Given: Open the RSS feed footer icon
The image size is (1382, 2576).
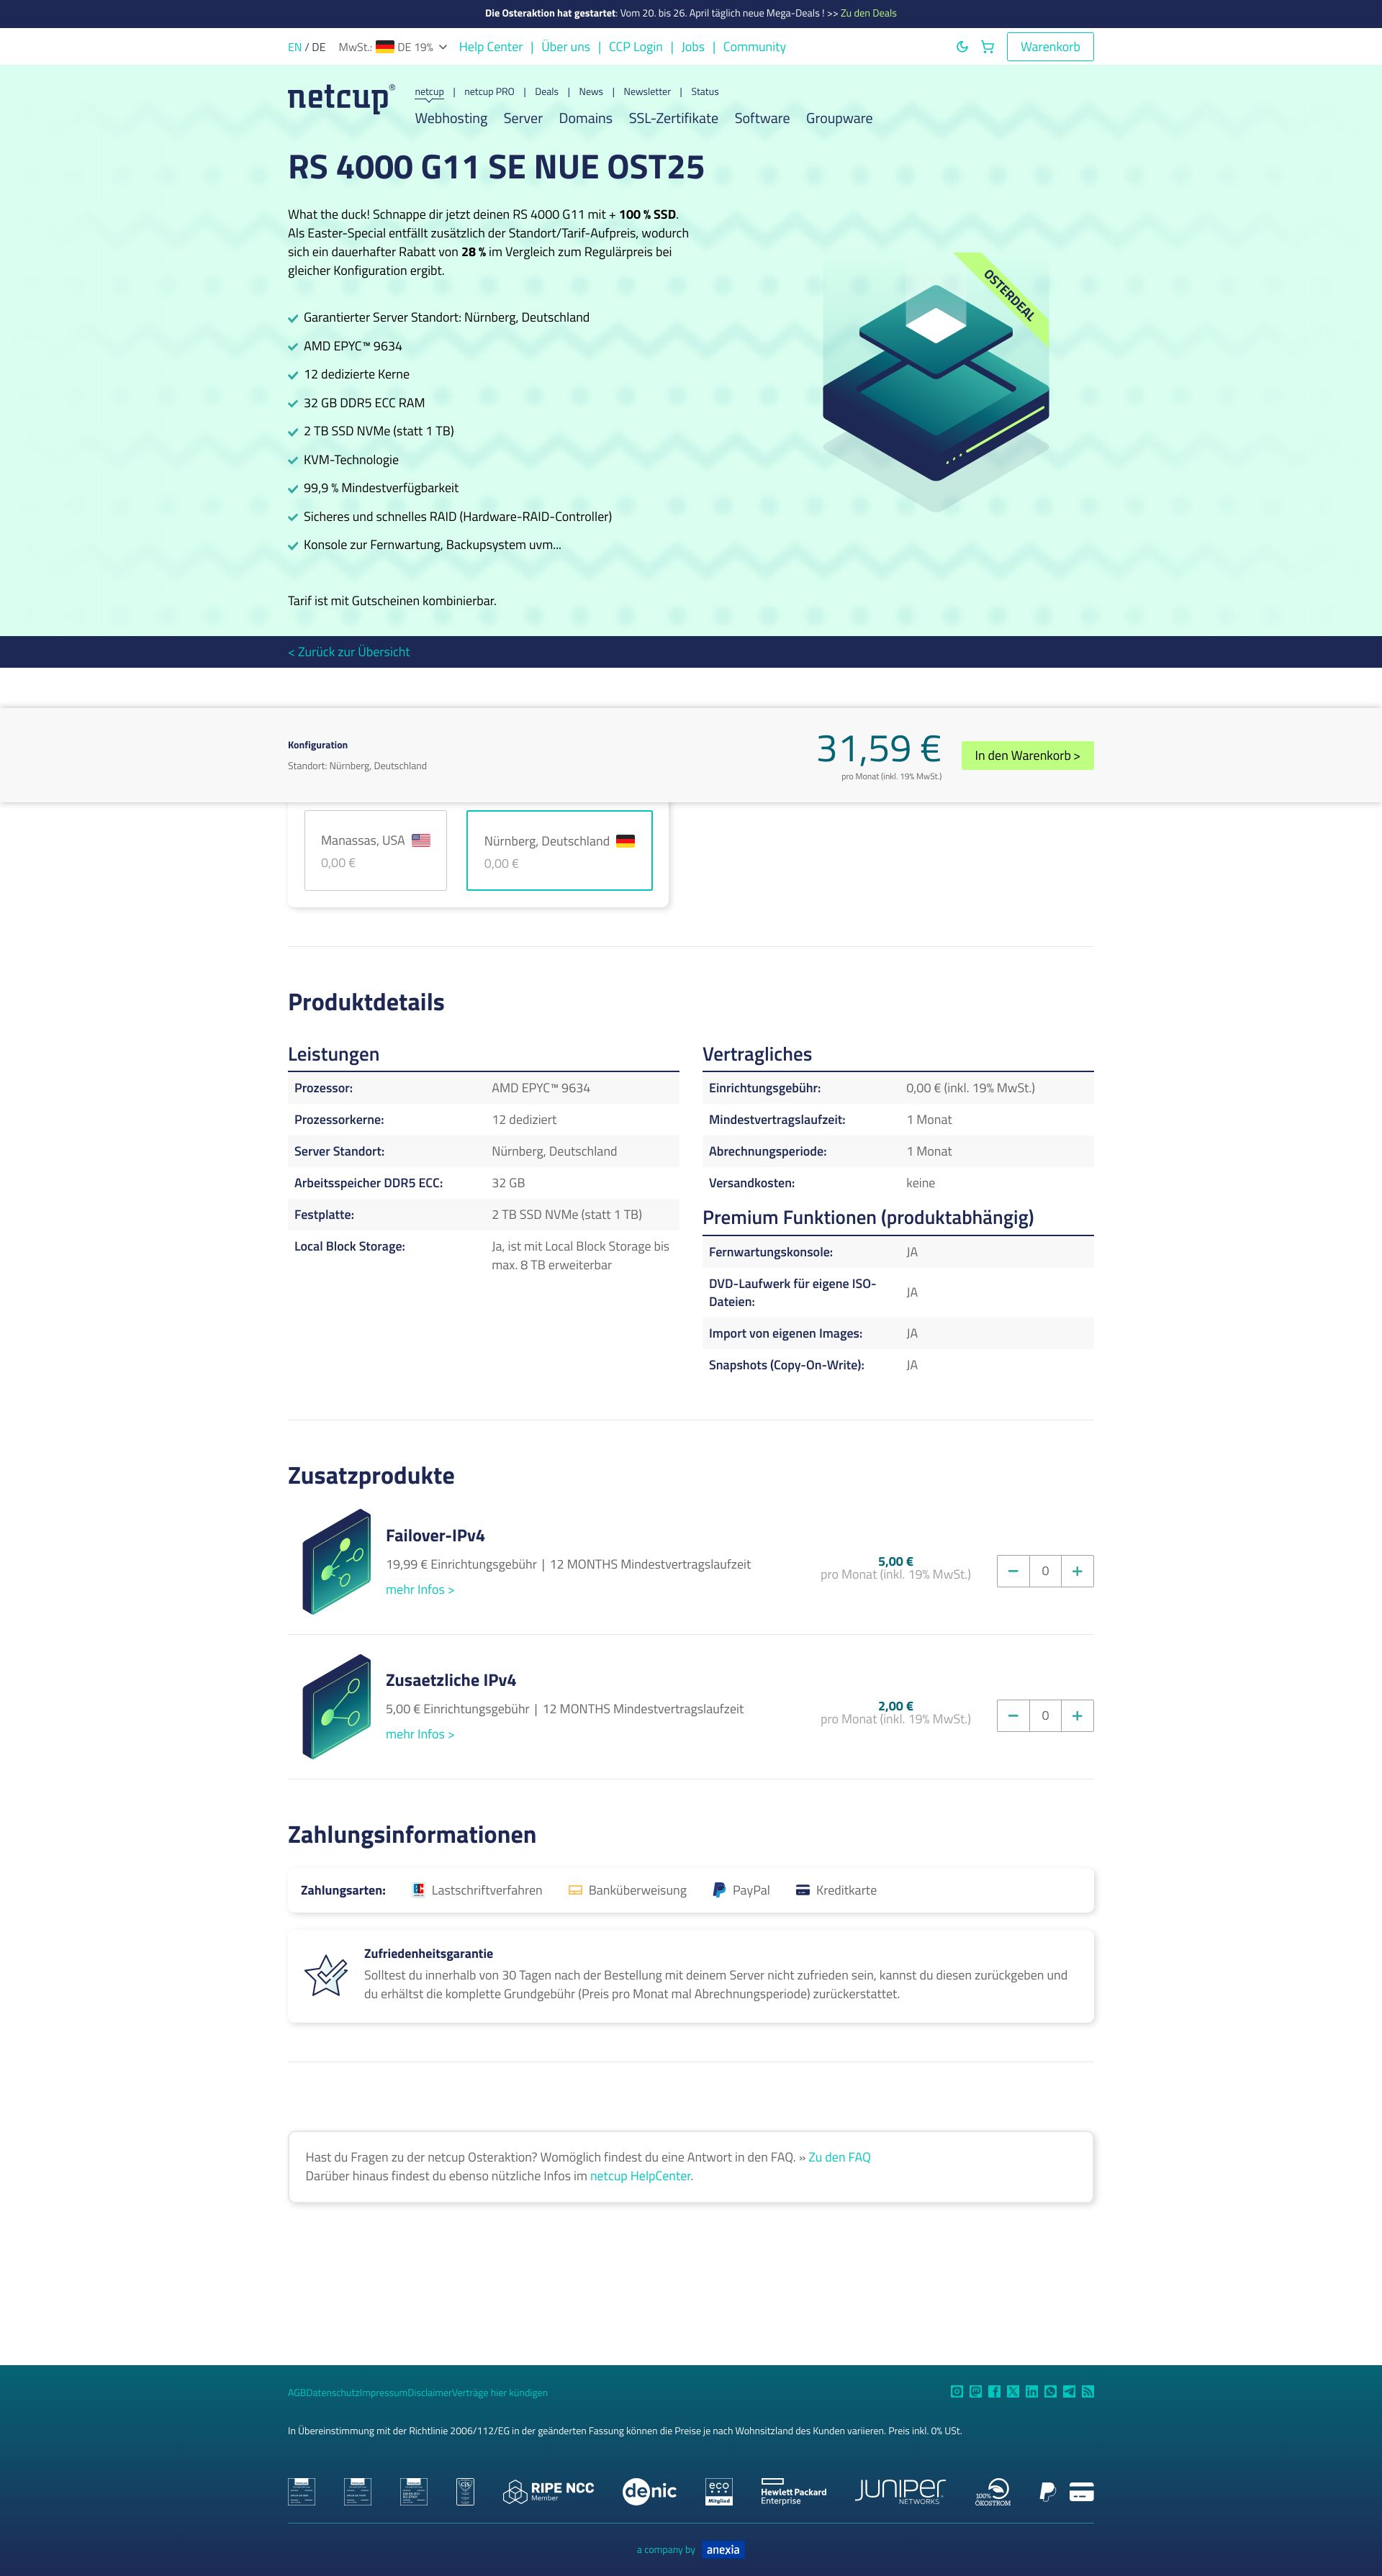Looking at the screenshot, I should point(1088,2391).
